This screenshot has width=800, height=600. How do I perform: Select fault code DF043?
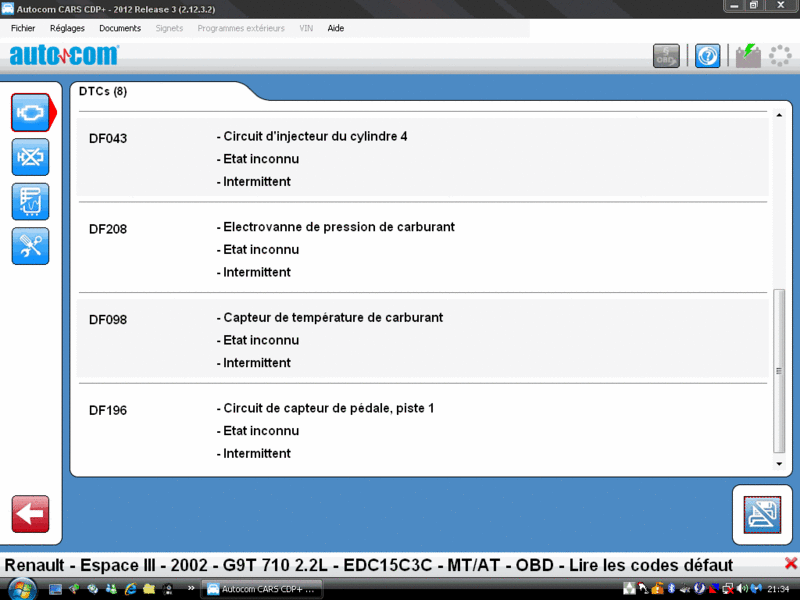click(108, 139)
